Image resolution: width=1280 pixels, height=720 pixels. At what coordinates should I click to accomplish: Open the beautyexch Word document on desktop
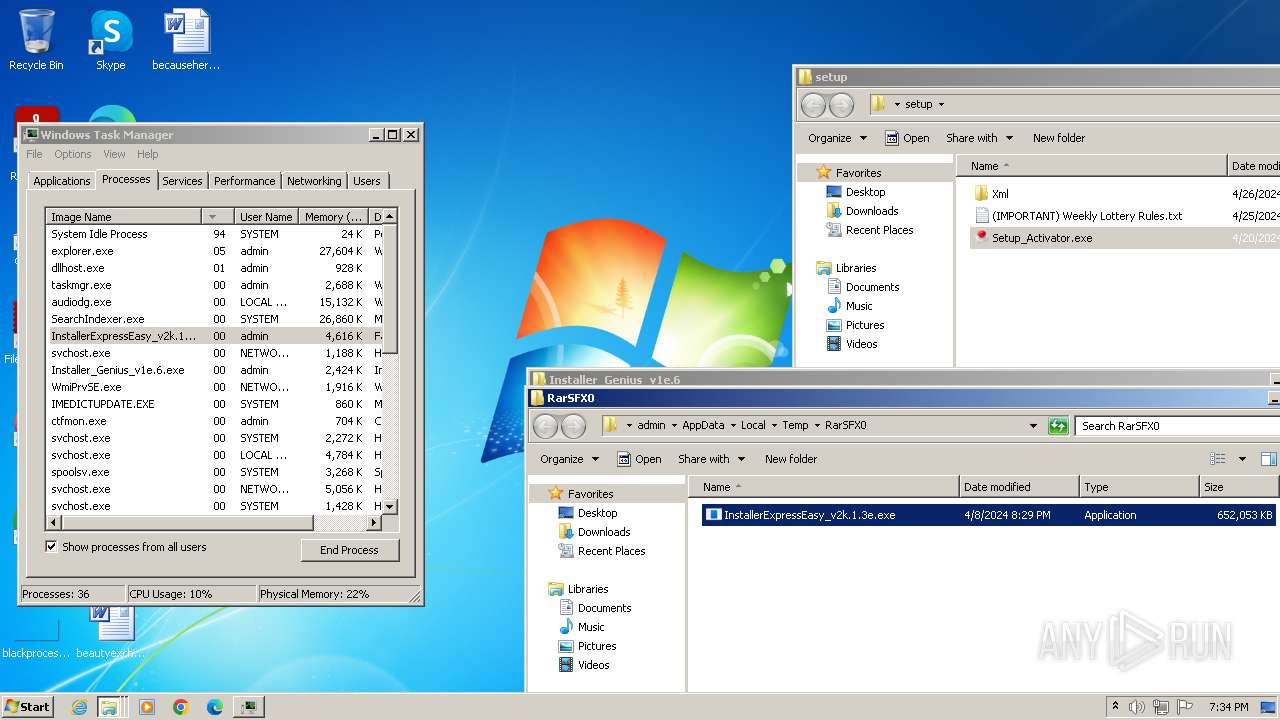click(x=110, y=630)
